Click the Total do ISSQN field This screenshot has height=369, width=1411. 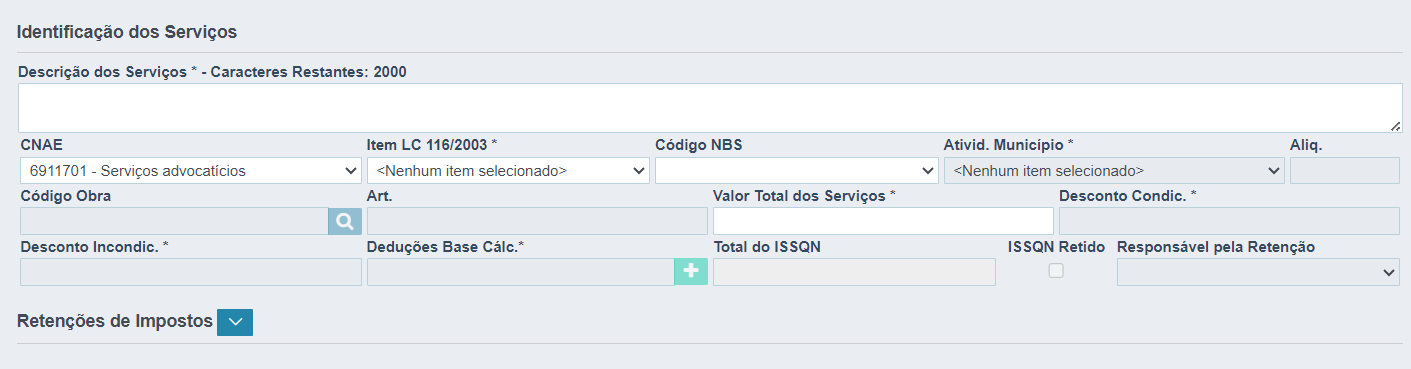(854, 272)
